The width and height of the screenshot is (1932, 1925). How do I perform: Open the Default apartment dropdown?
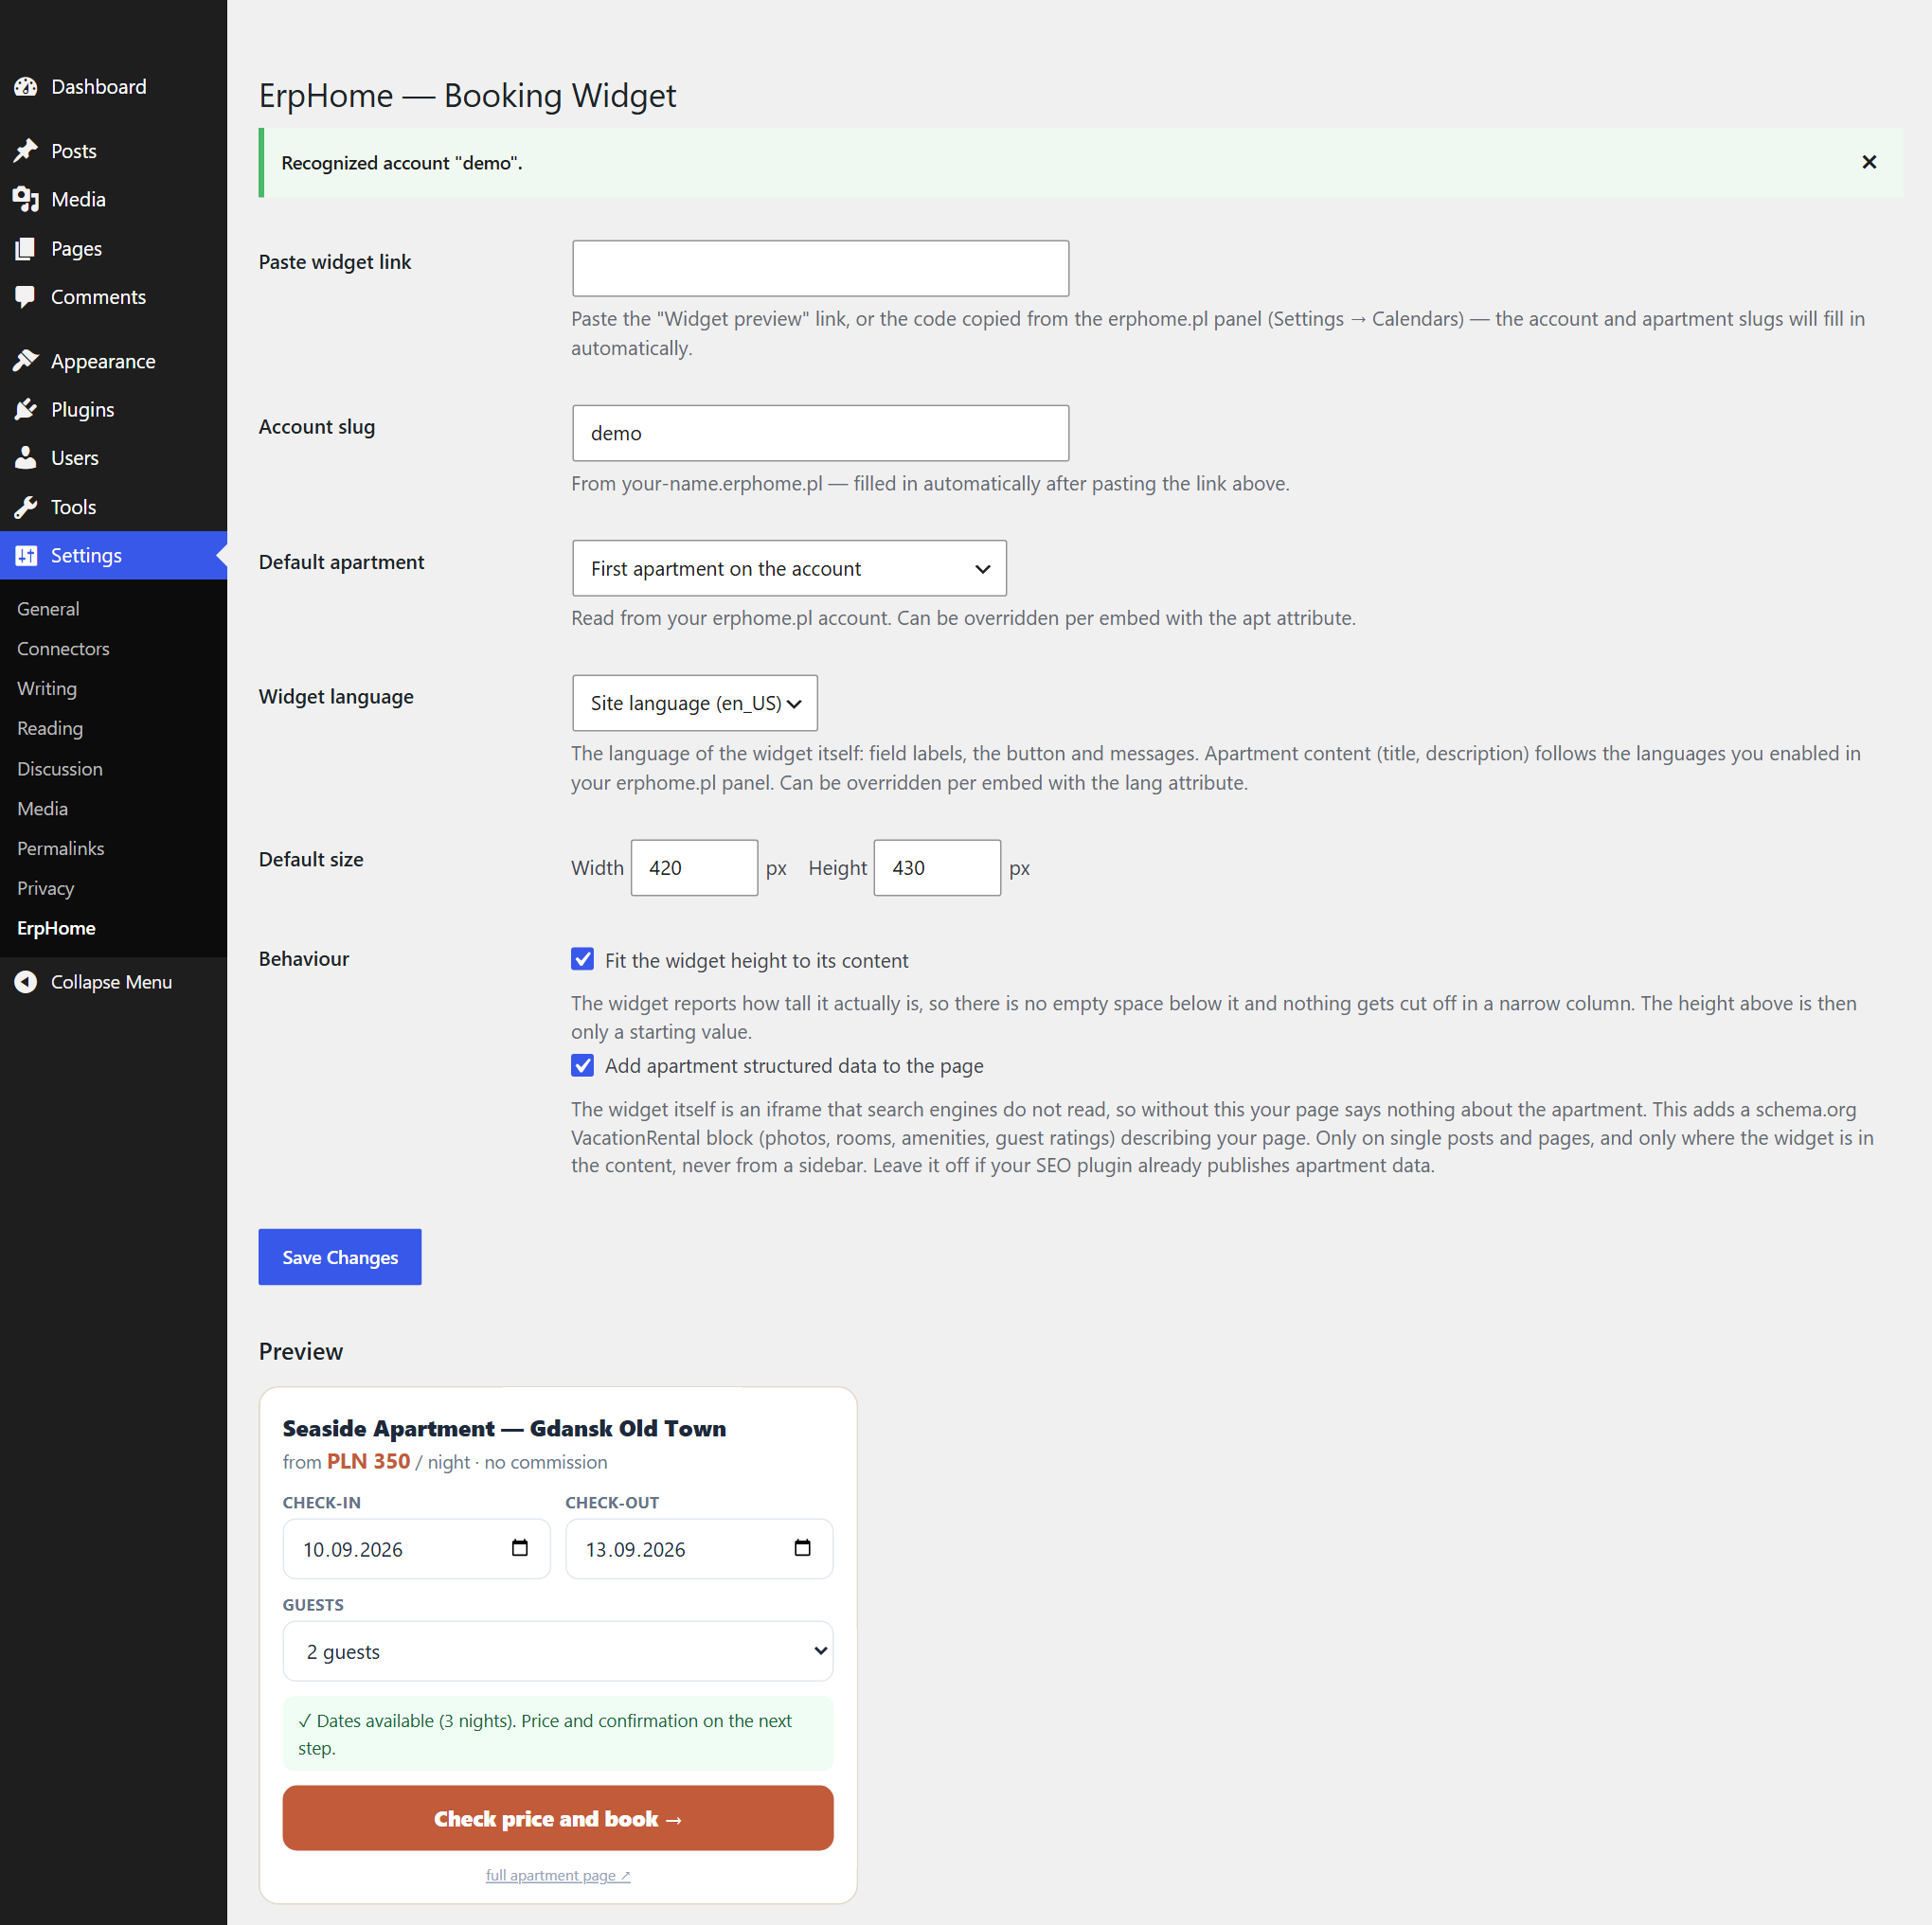click(x=789, y=568)
